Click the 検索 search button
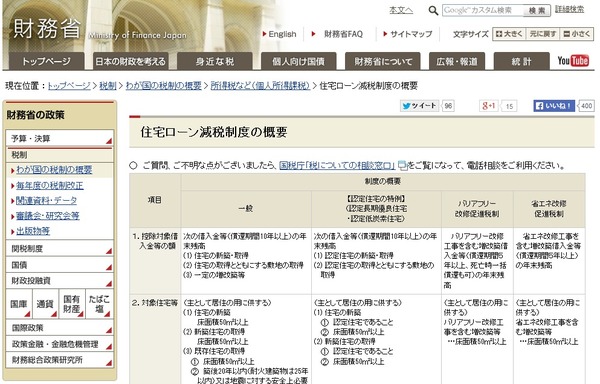600x384 pixels. click(537, 10)
